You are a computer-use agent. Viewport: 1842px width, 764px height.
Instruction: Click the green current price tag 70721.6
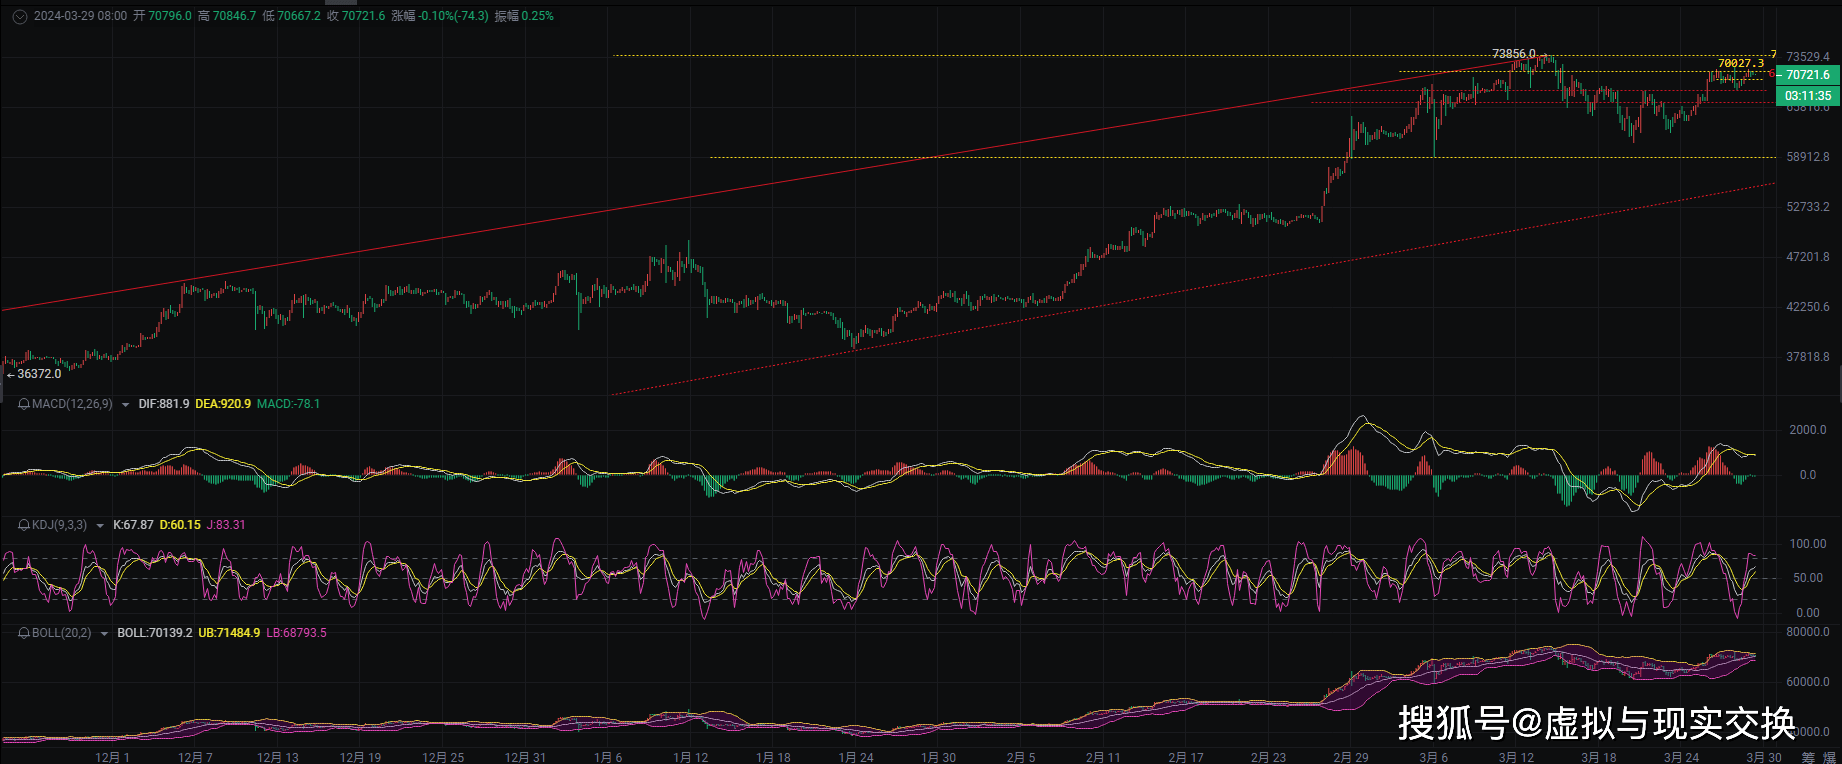point(1808,75)
